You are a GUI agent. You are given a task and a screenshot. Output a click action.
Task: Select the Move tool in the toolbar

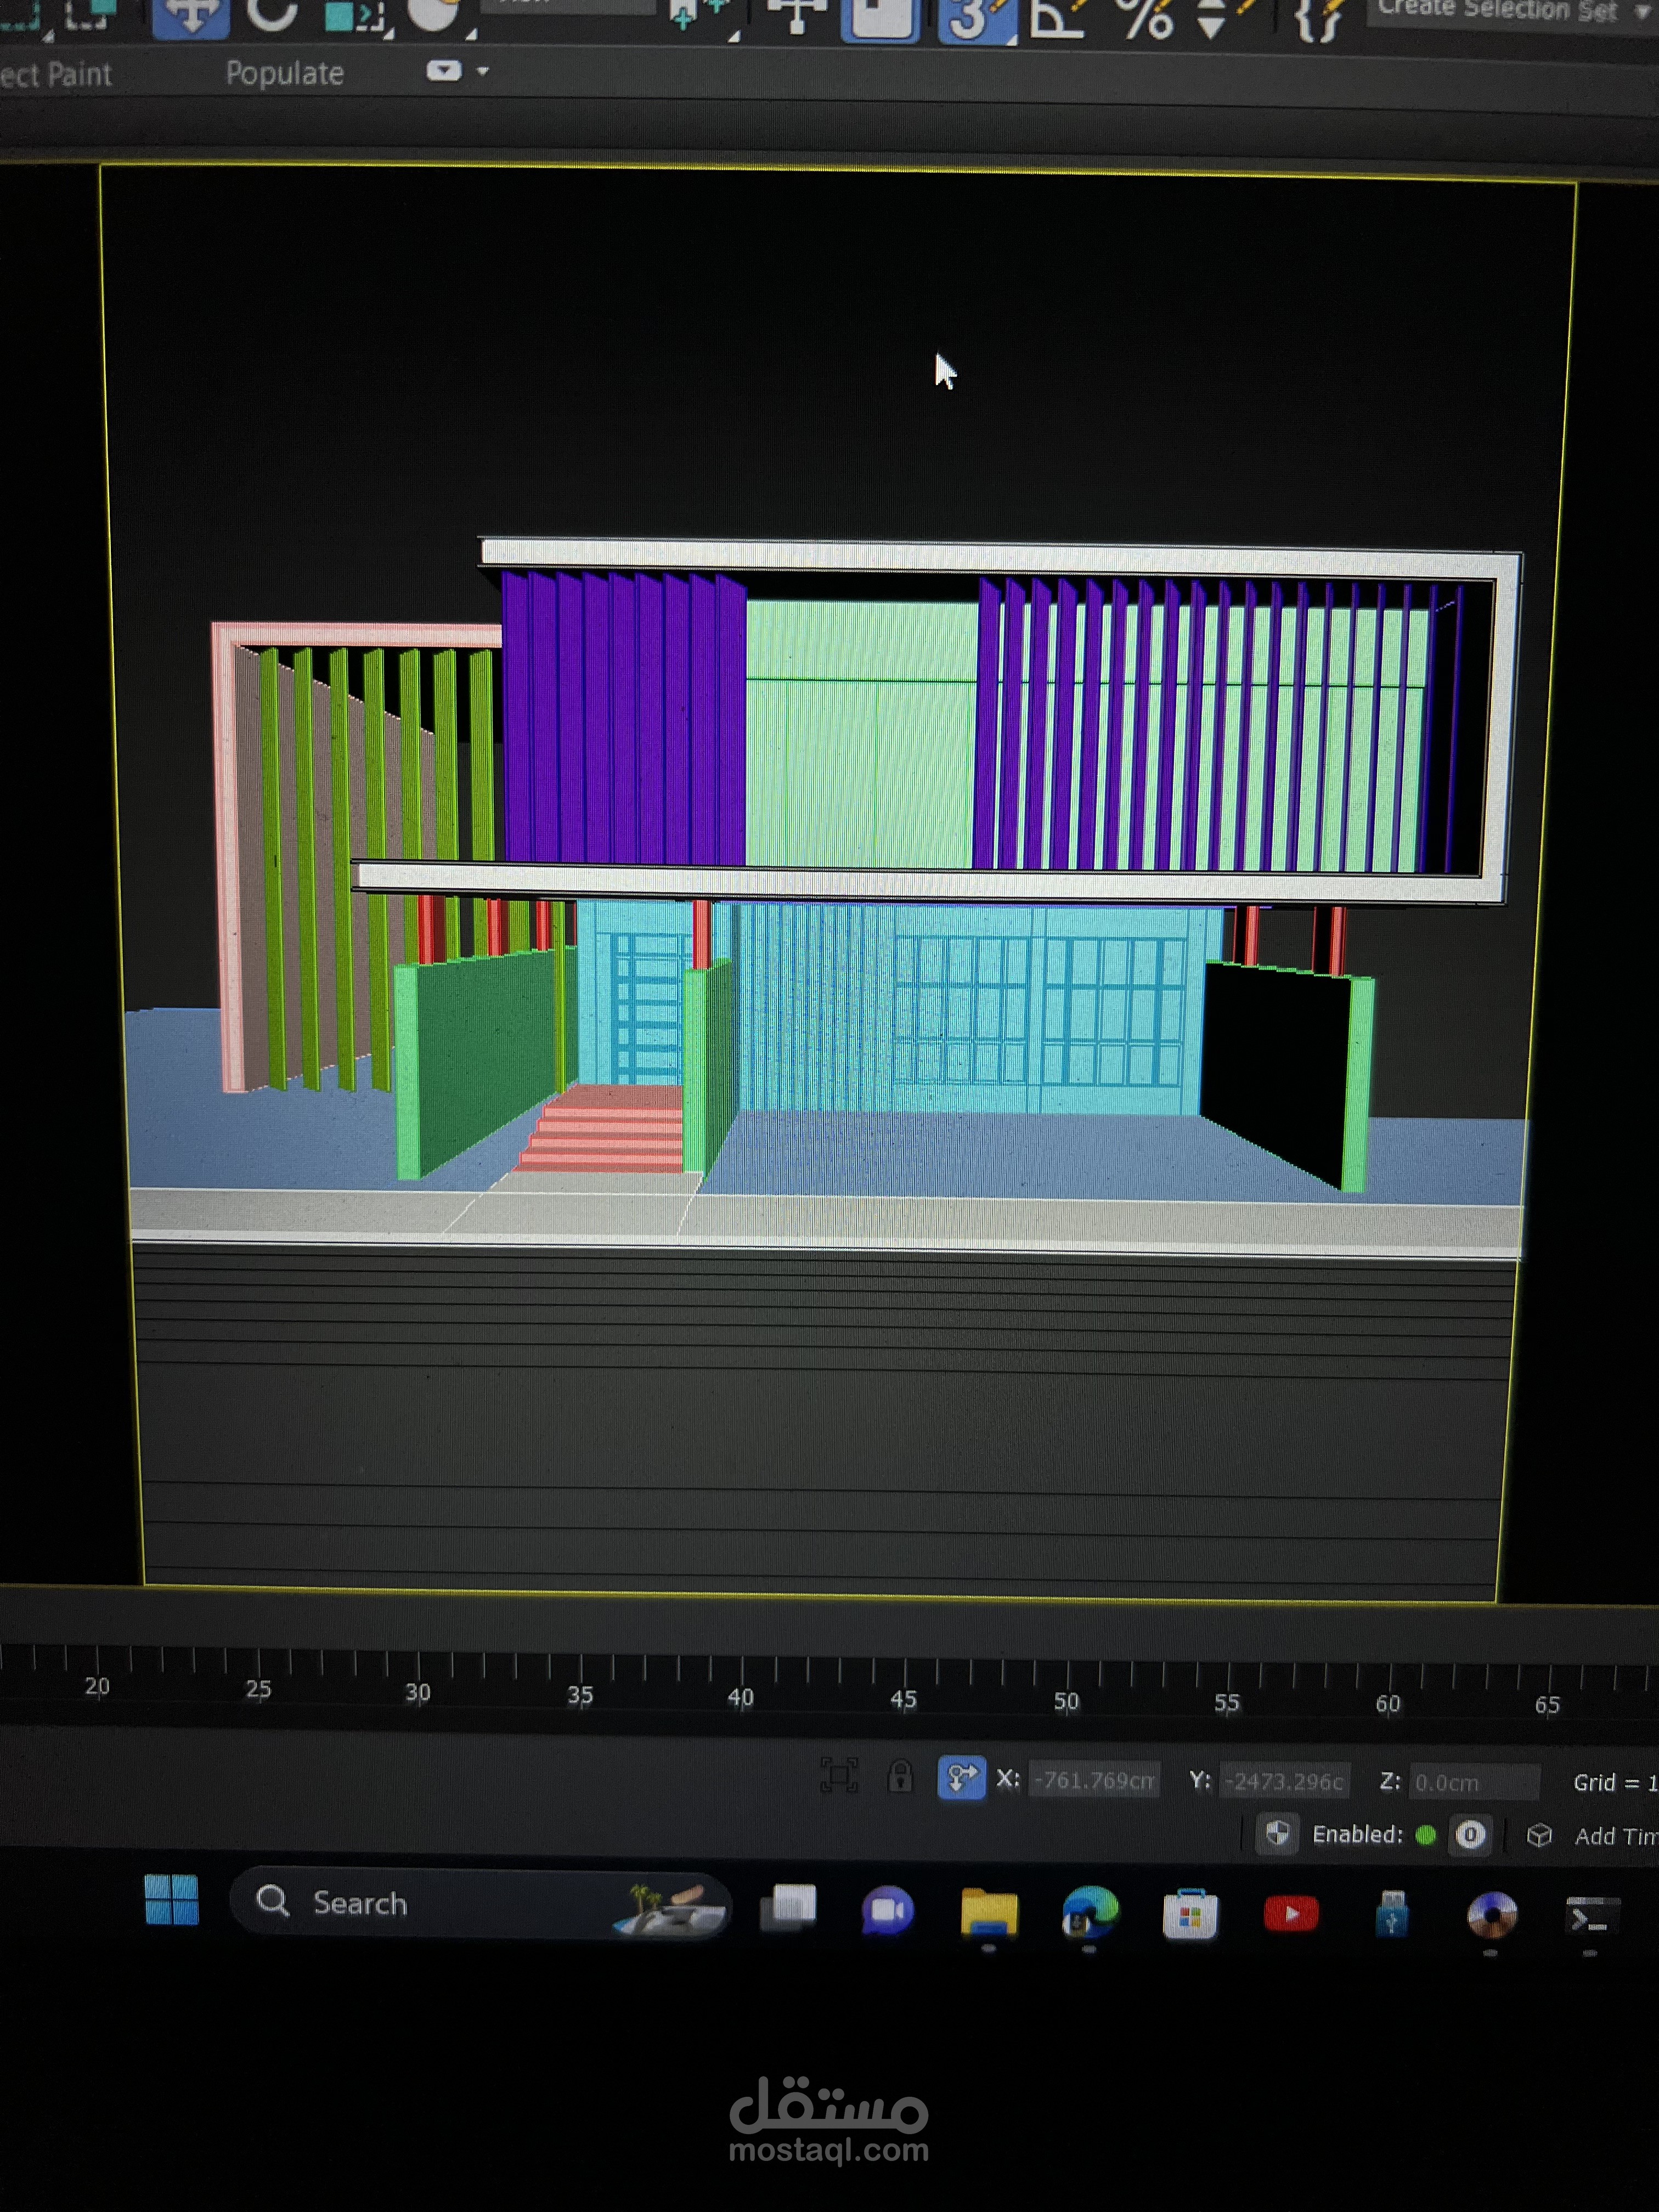click(x=190, y=15)
